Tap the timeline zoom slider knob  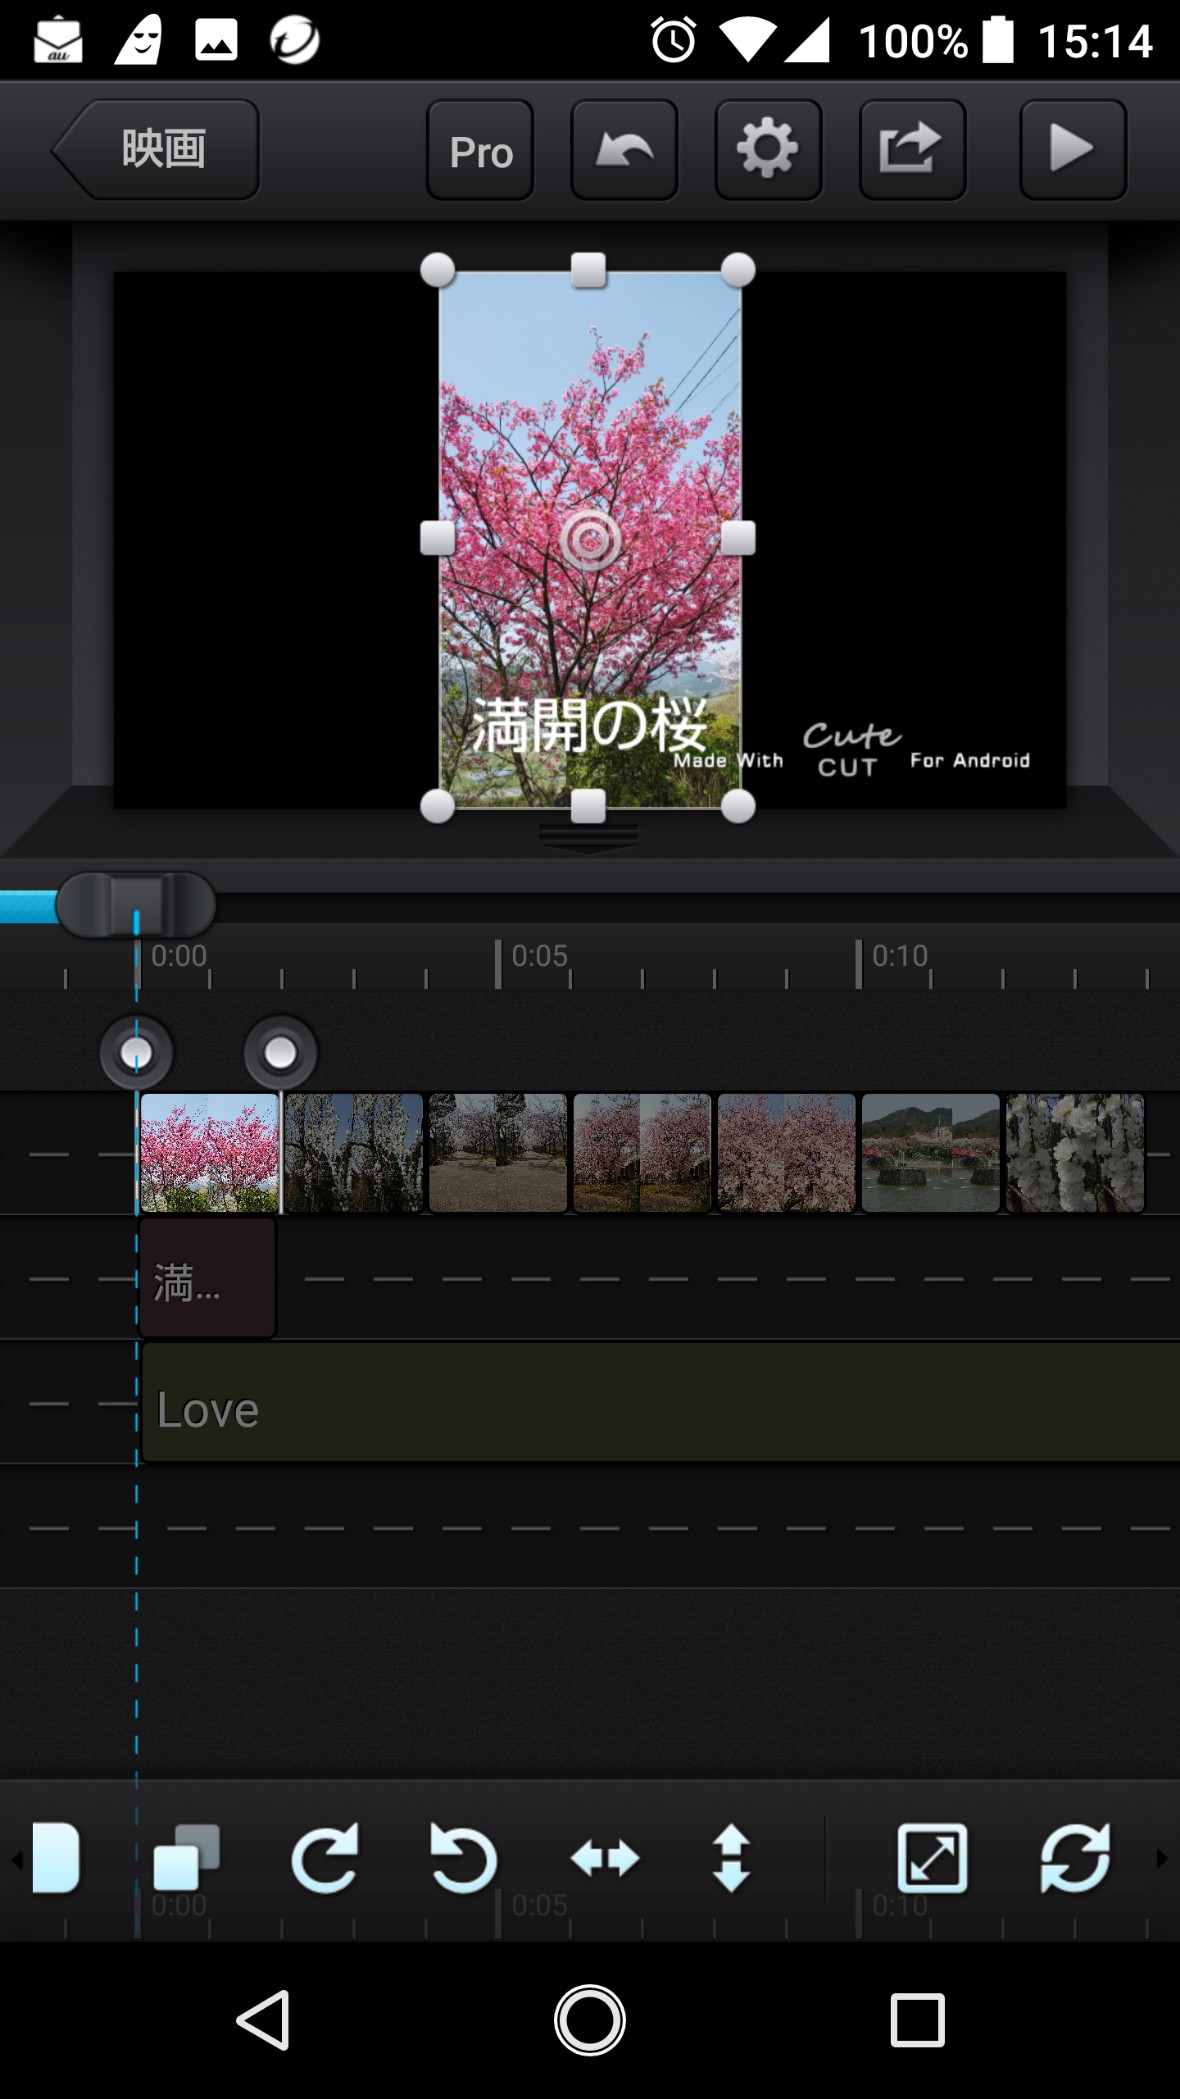tap(136, 904)
